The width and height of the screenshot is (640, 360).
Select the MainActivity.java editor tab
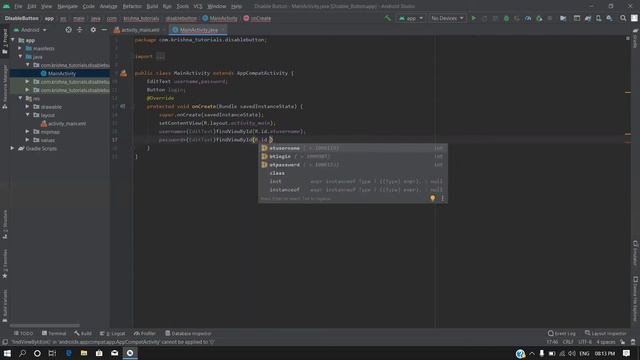click(x=199, y=30)
